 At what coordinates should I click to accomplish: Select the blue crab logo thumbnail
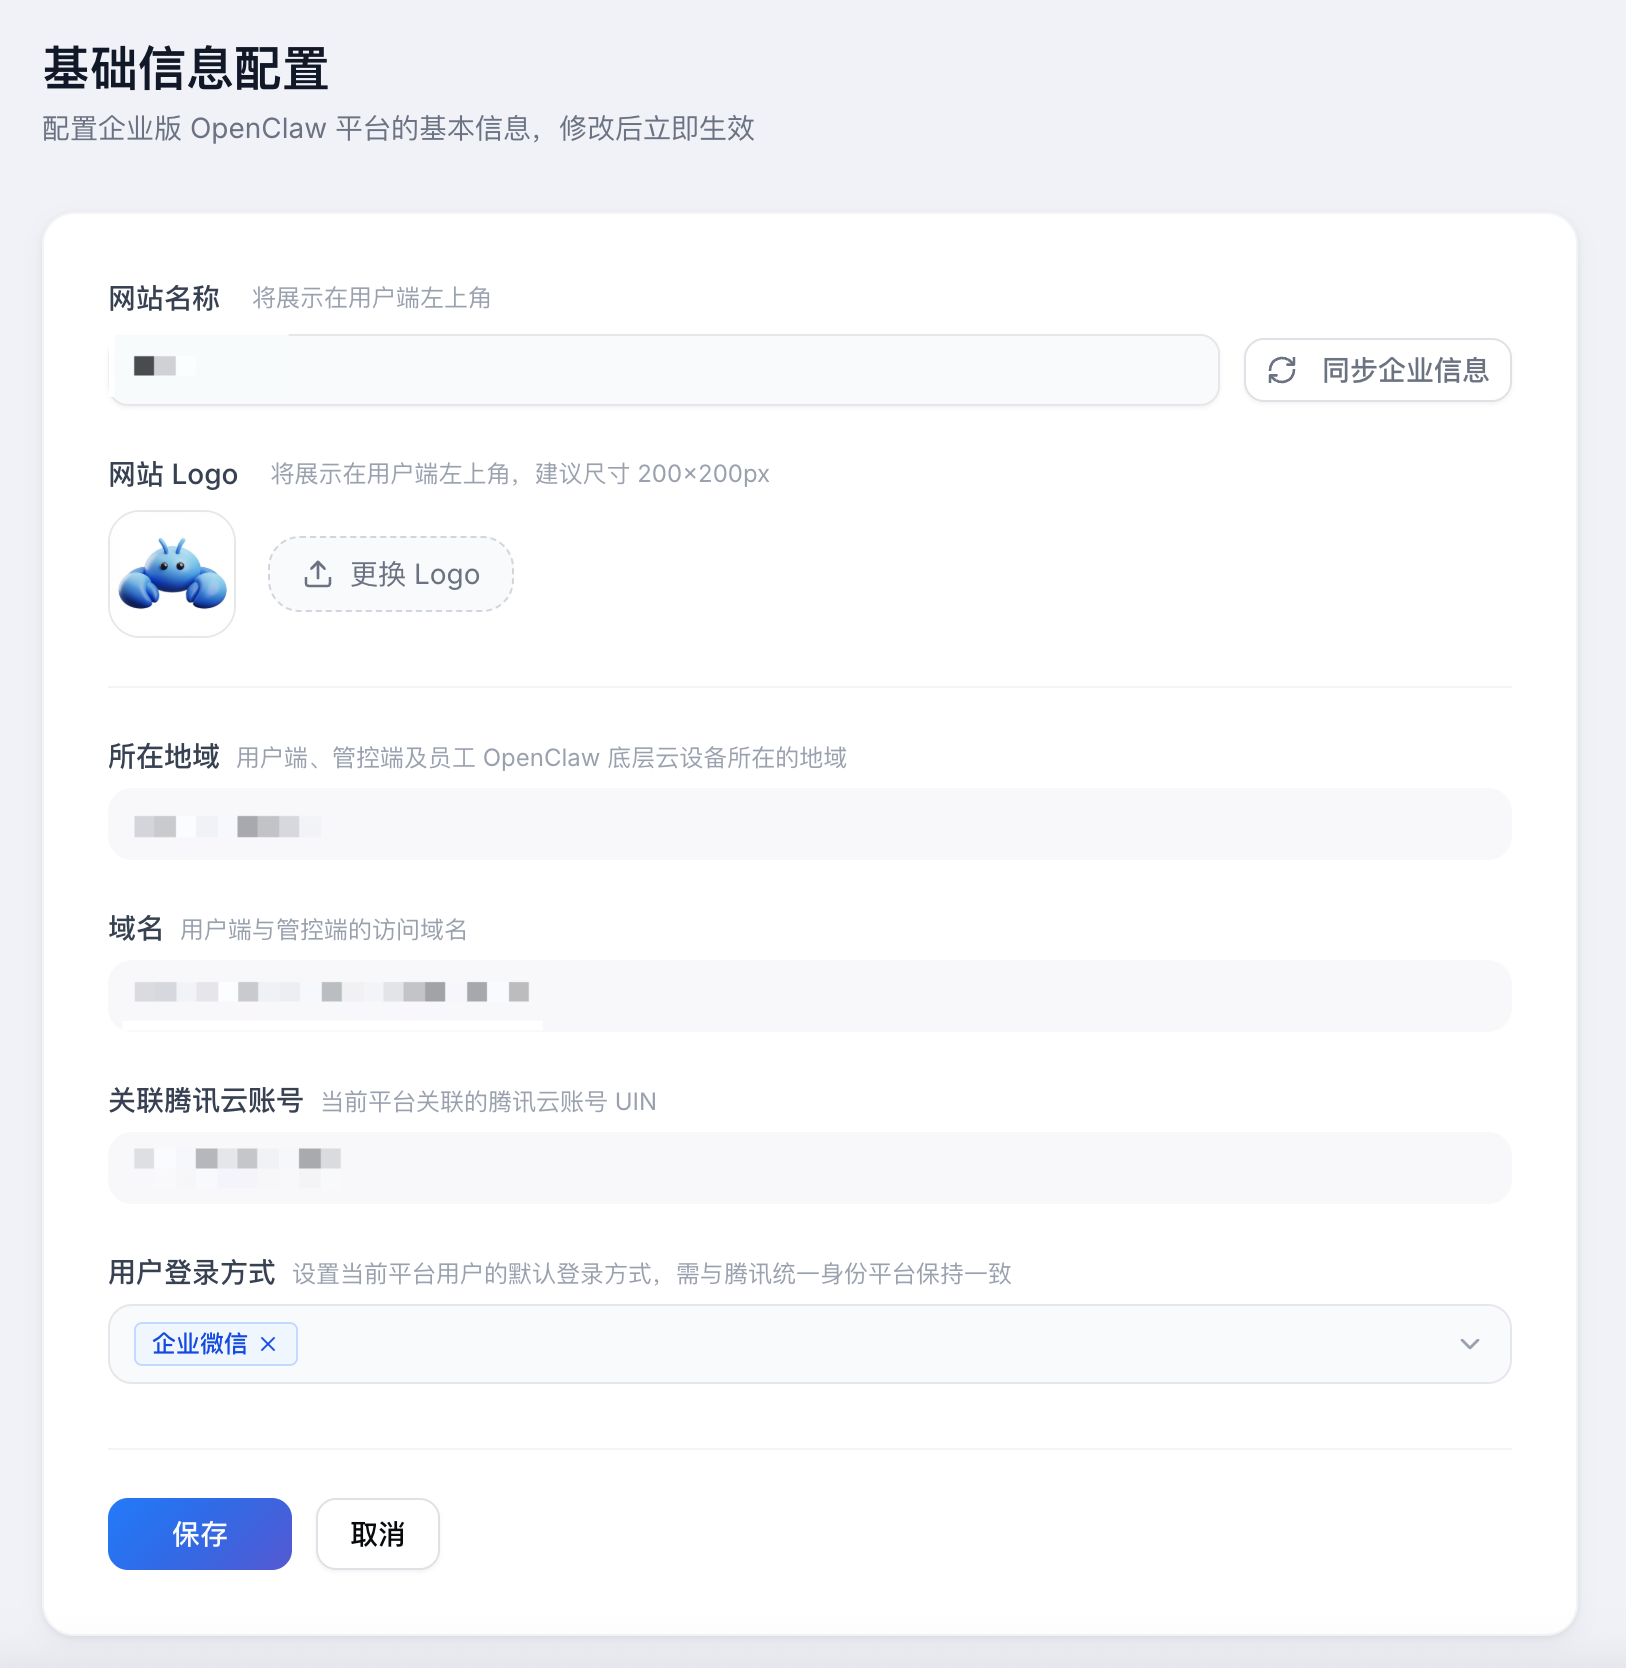click(x=172, y=574)
